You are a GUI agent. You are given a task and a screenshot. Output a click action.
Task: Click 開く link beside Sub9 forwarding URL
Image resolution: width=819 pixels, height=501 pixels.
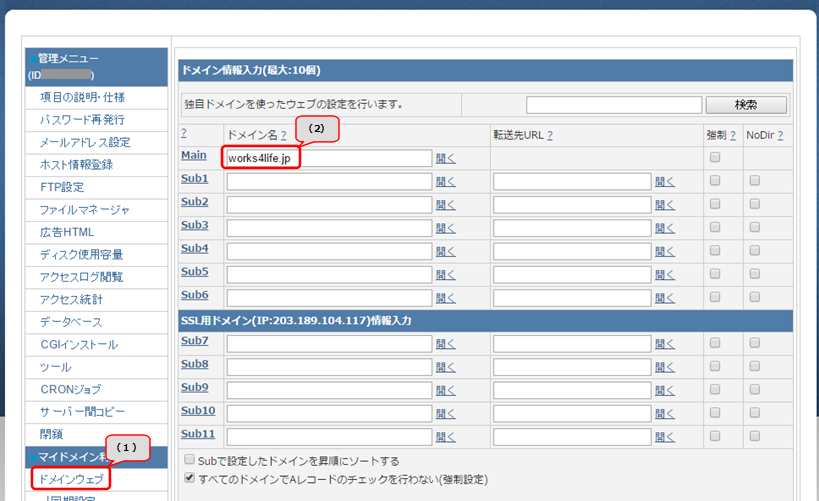pos(665,390)
